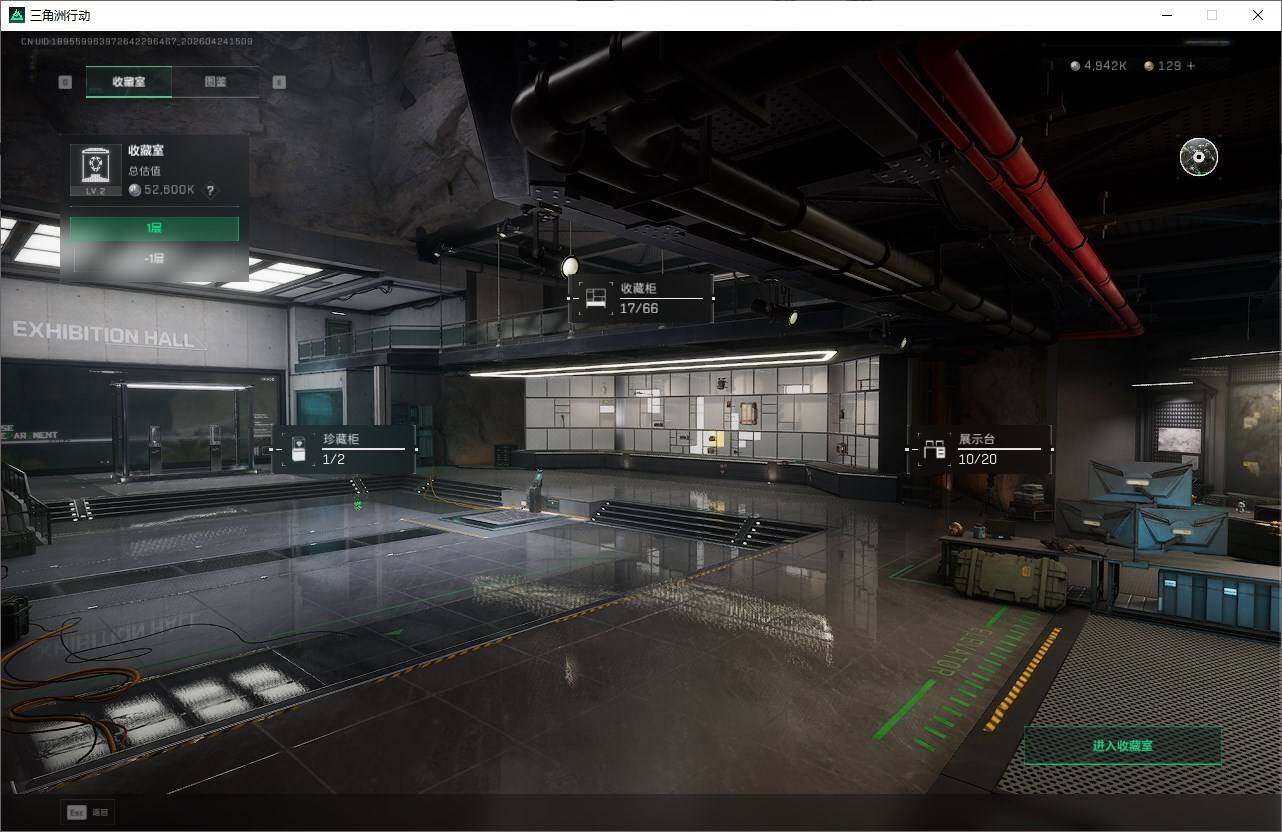The height and width of the screenshot is (832, 1282).
Task: Open the 珍藏柜 1/2 marker
Action: (x=344, y=449)
